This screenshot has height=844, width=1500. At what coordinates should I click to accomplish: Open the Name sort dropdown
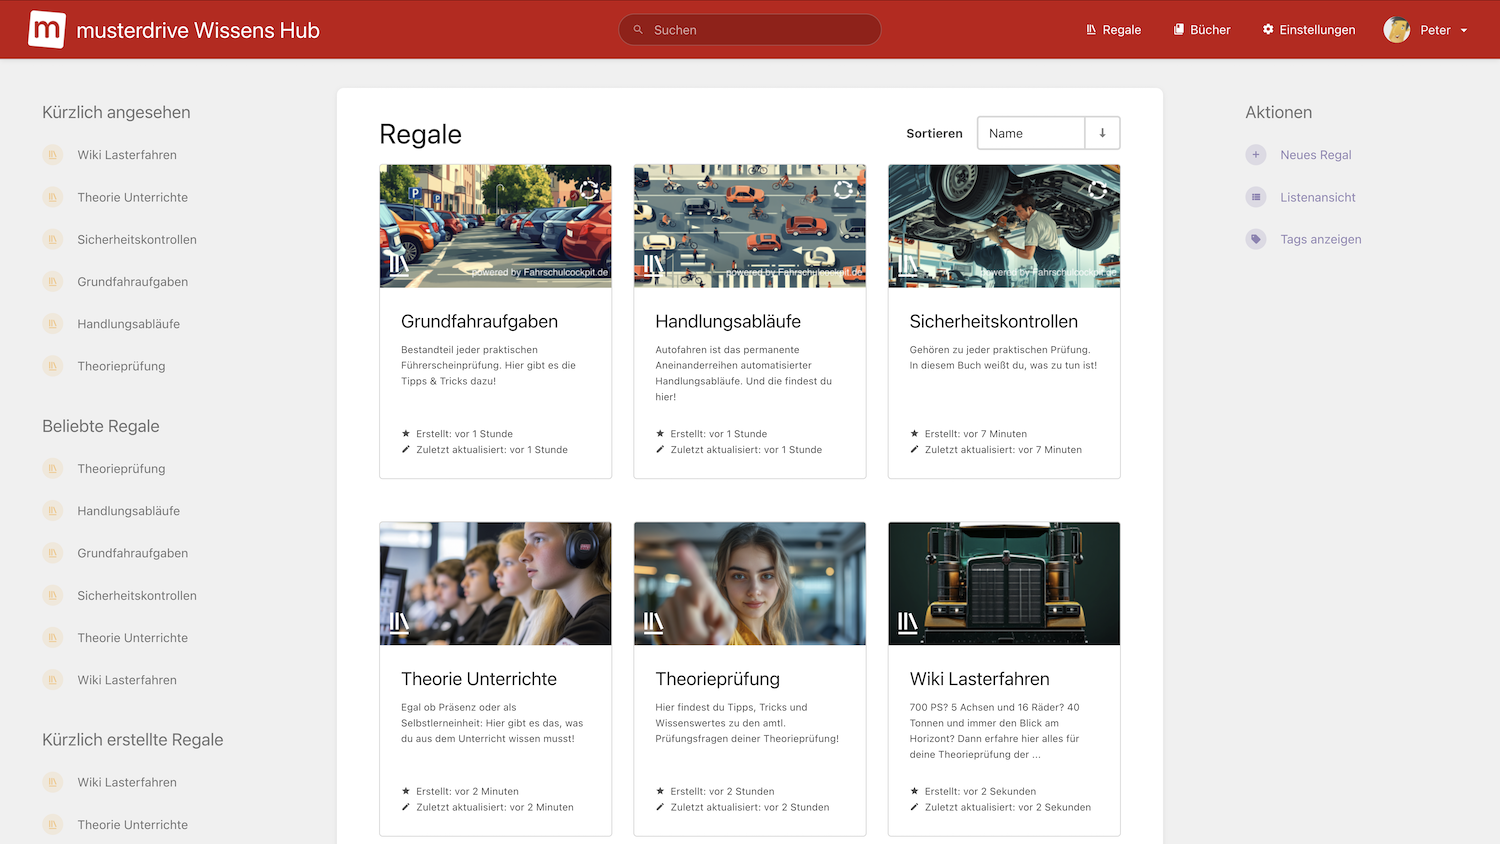(1030, 133)
